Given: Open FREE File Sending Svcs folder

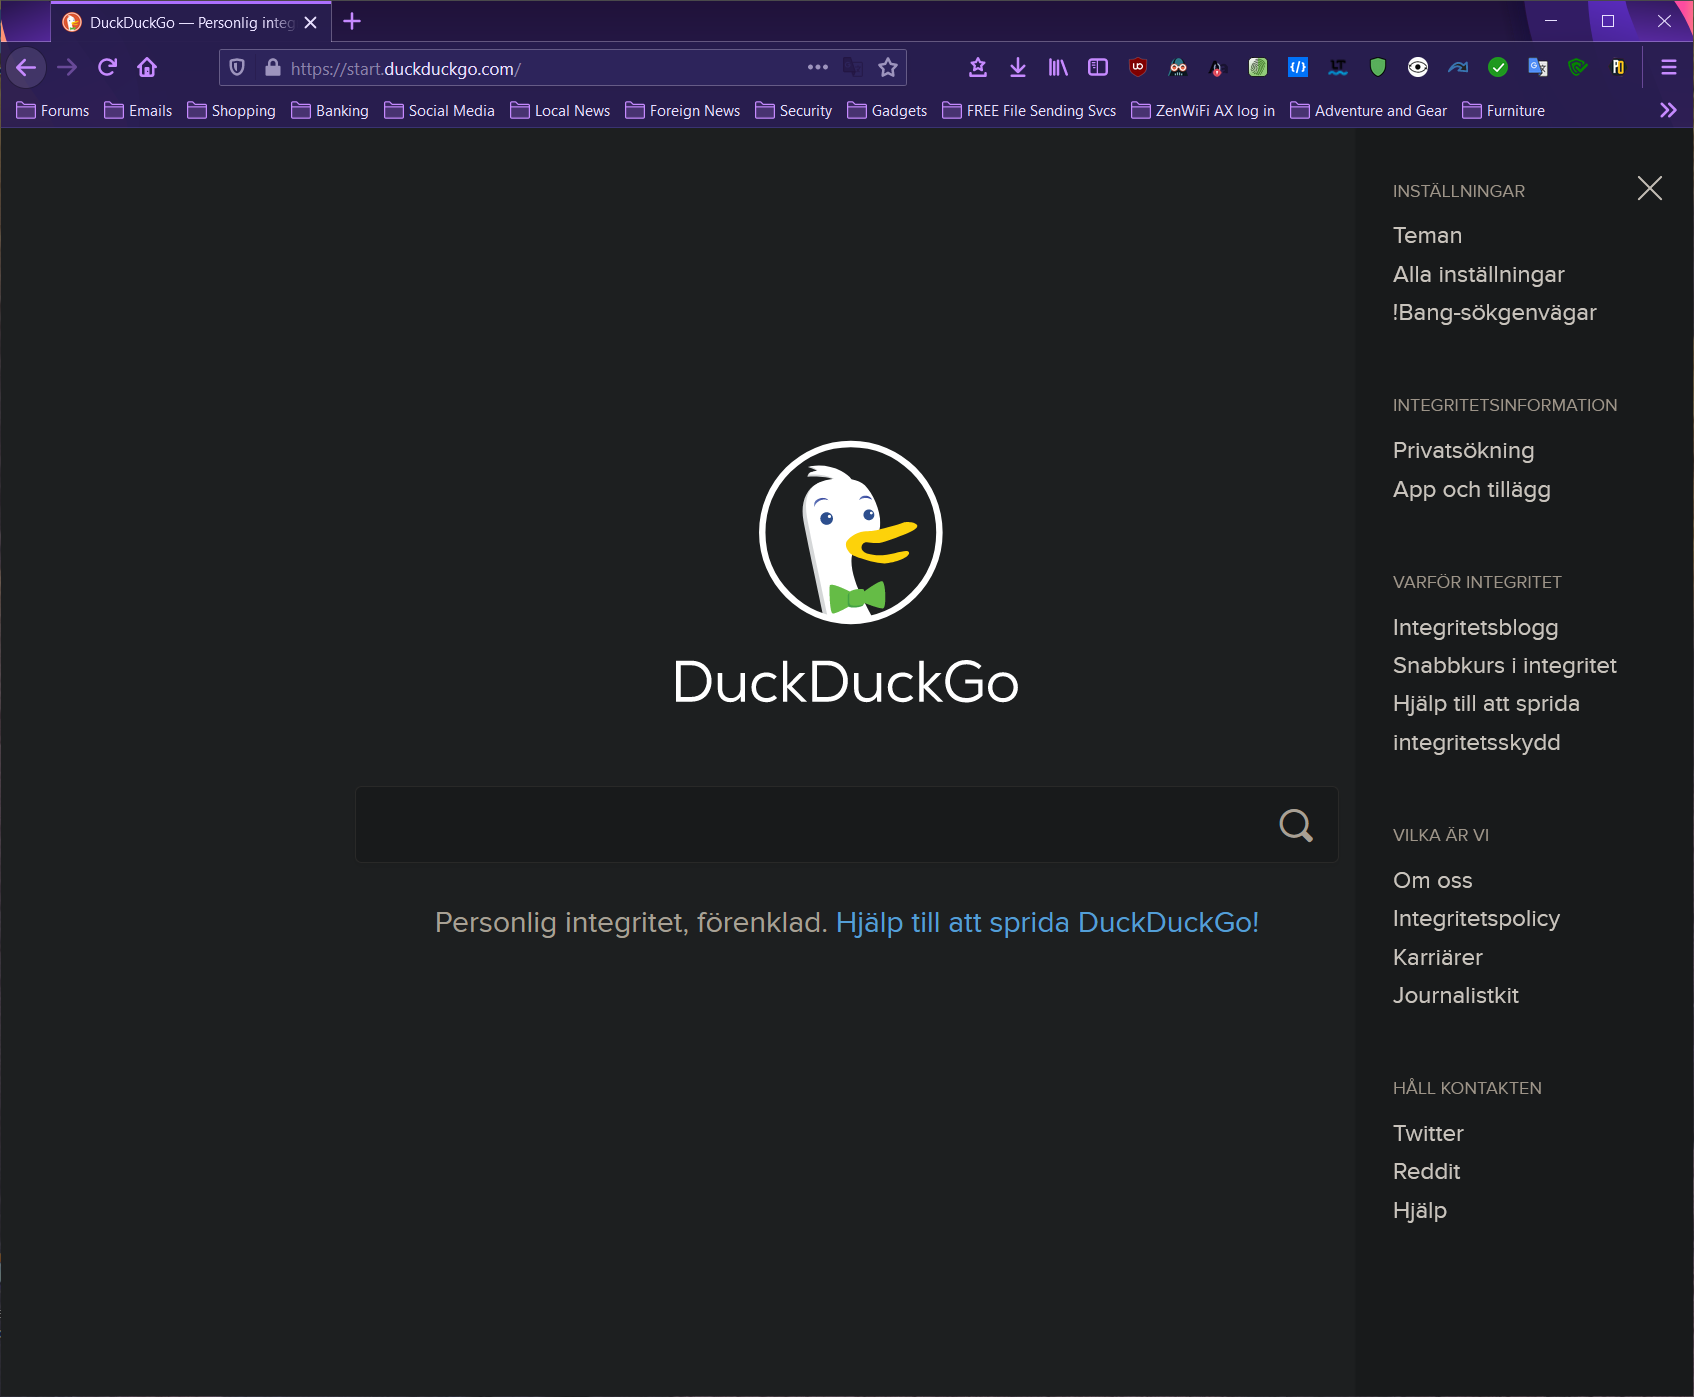Looking at the screenshot, I should [1029, 111].
